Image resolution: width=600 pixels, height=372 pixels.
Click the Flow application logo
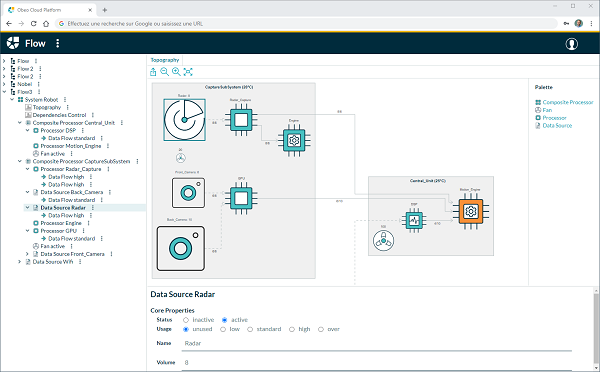click(13, 43)
